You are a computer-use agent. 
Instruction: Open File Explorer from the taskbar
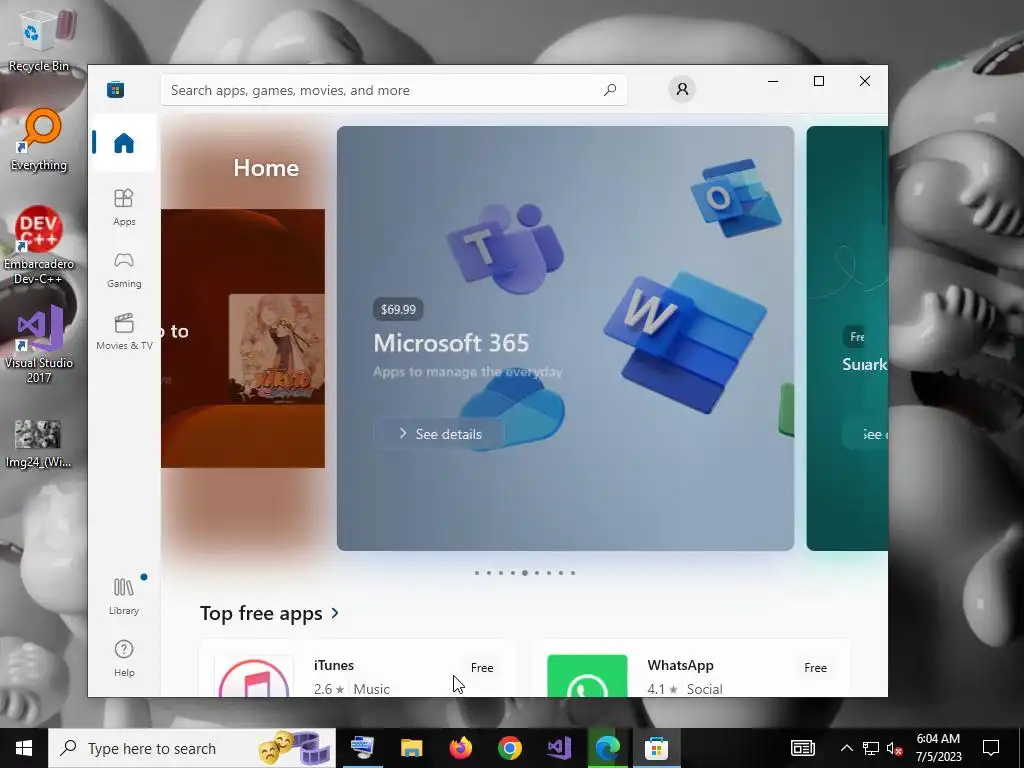(411, 748)
